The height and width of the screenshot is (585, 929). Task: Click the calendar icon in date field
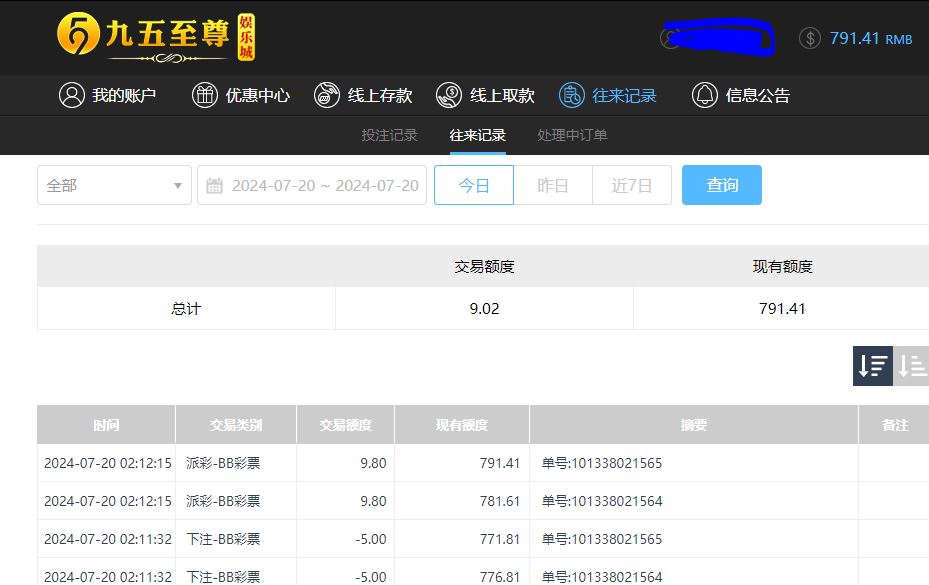[214, 186]
